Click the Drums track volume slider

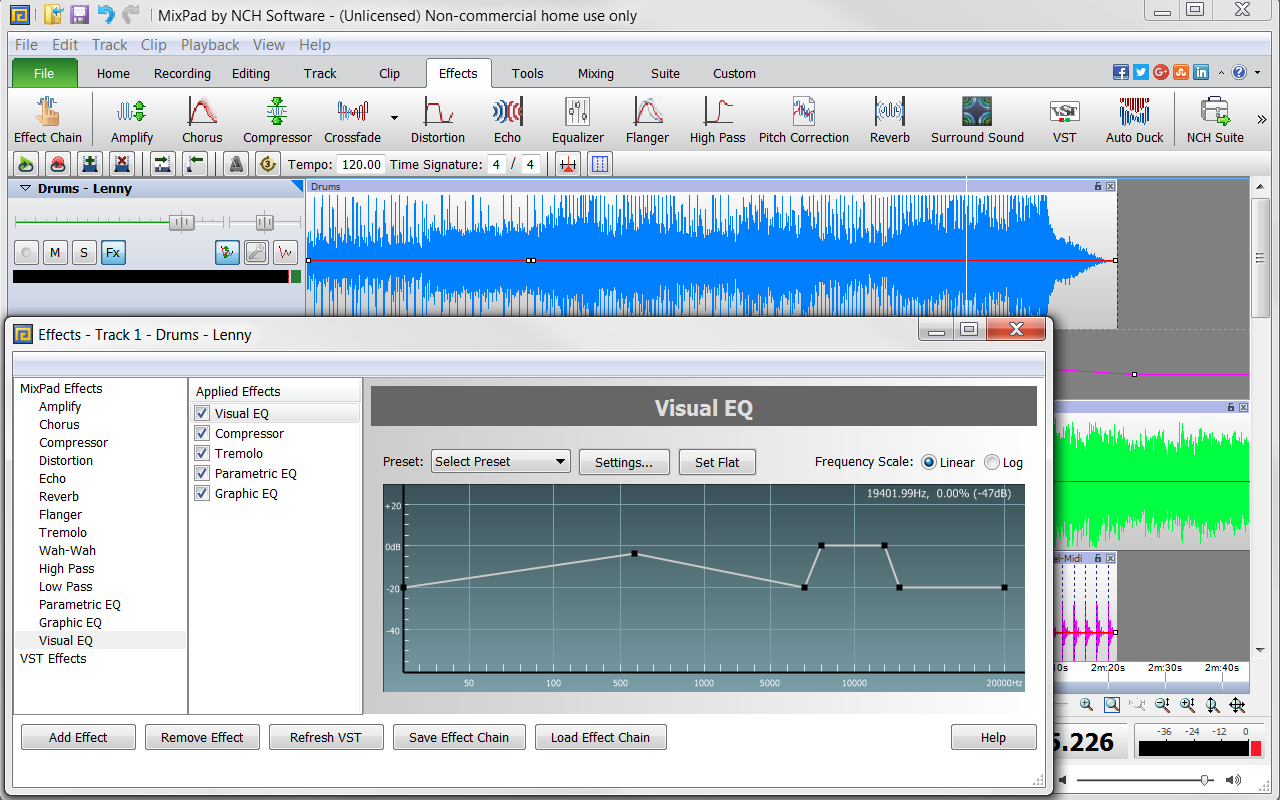tap(181, 222)
